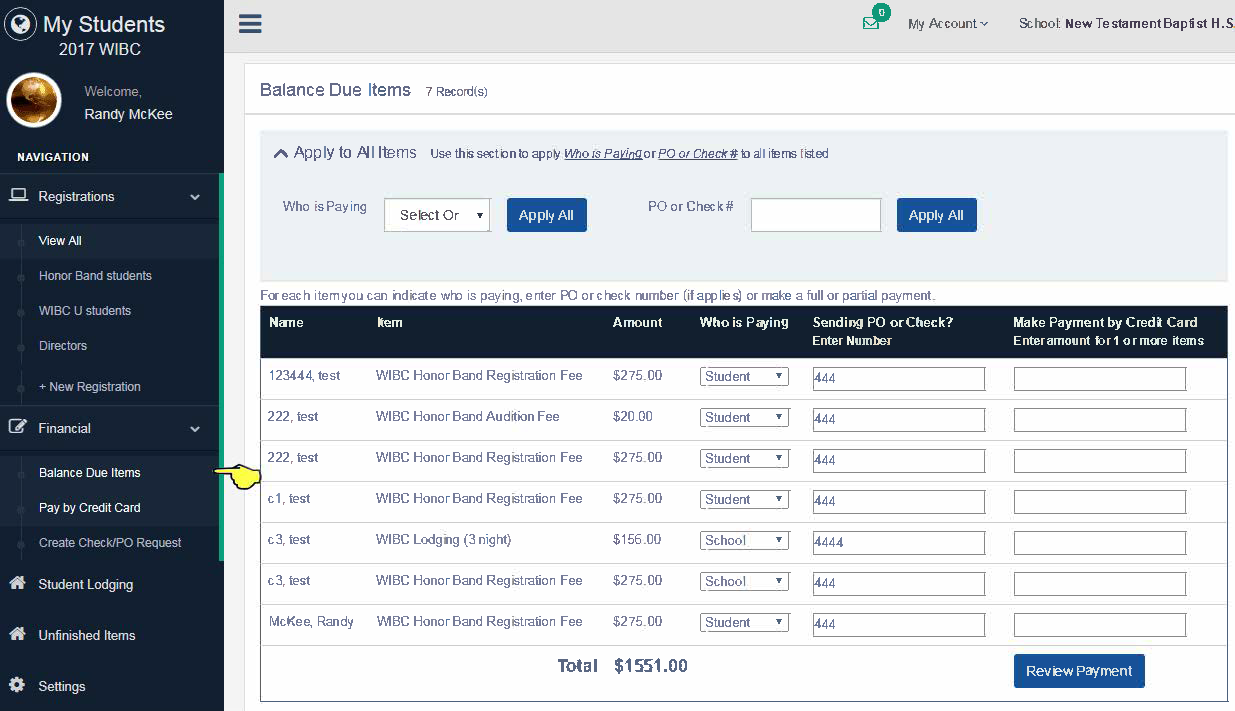Screen dimensions: 1235x711
Task: Collapse the Registrations menu chevron
Action: point(195,197)
